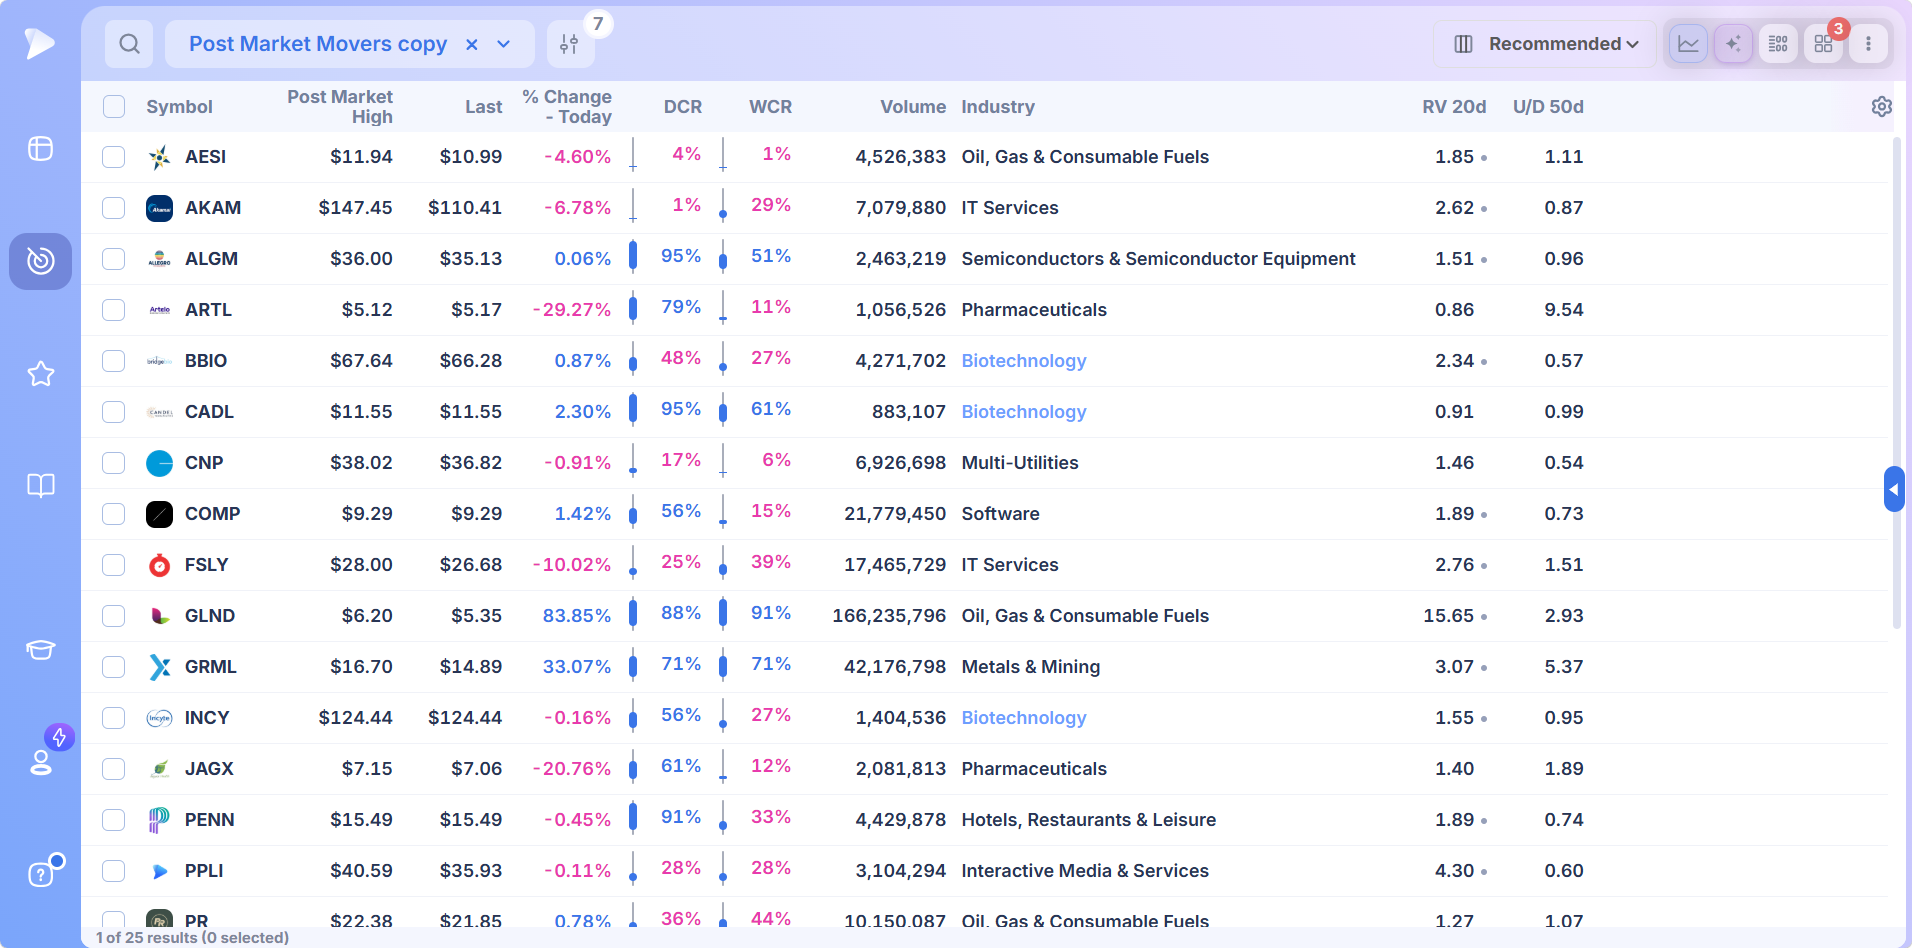Click INCY's Biotechnology industry link
This screenshot has width=1912, height=948.
pos(1024,718)
